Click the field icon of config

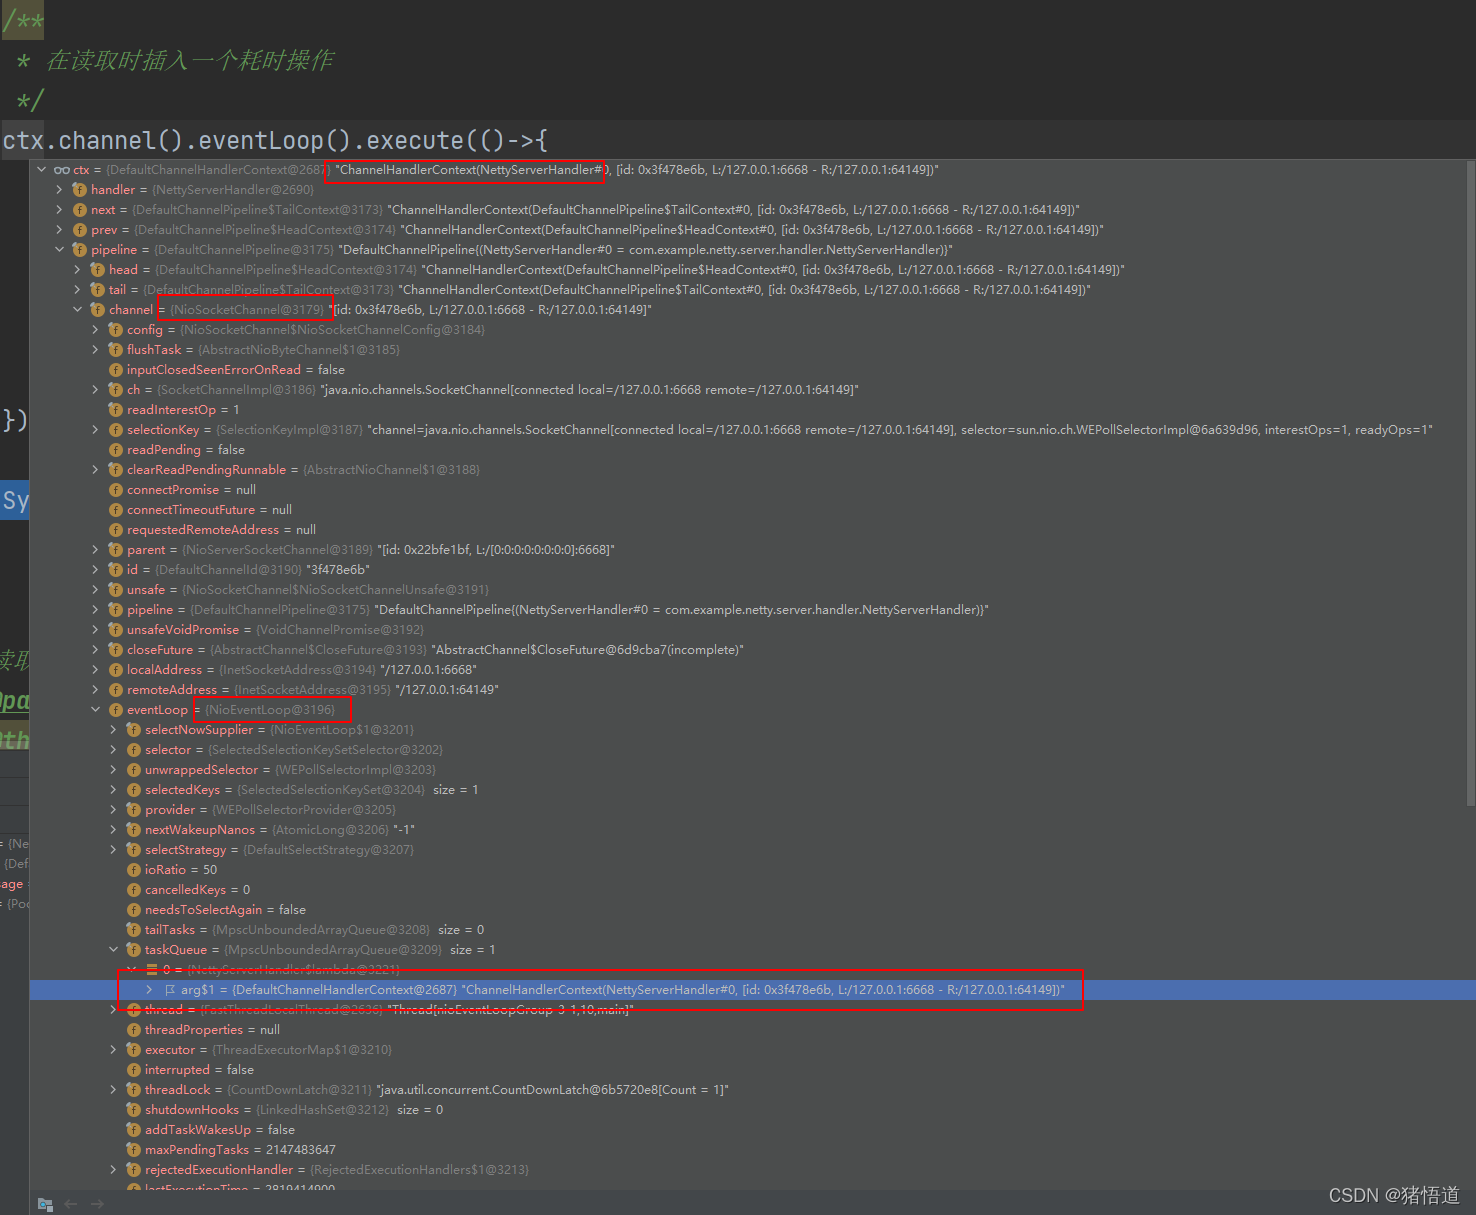(116, 330)
